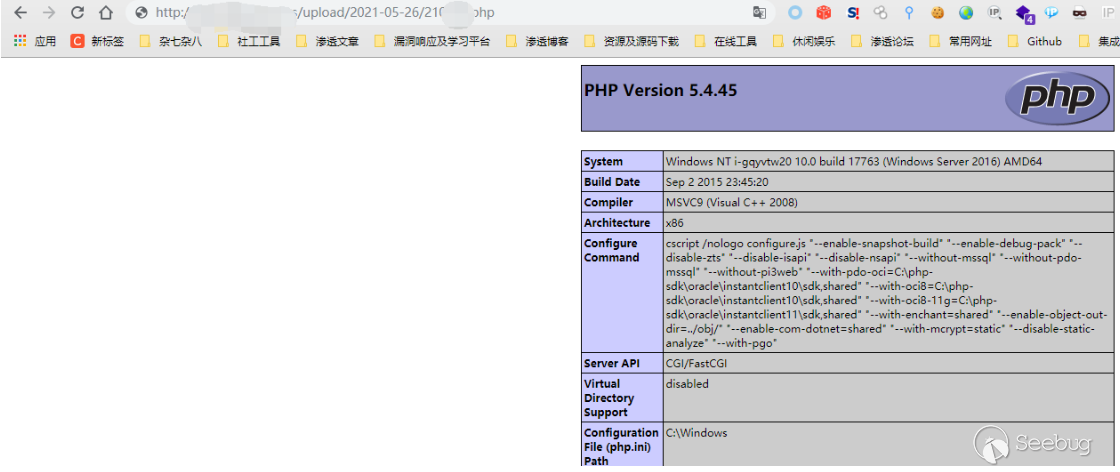1120x472 pixels.
Task: Click the C:\Windows path value
Action: click(x=696, y=433)
